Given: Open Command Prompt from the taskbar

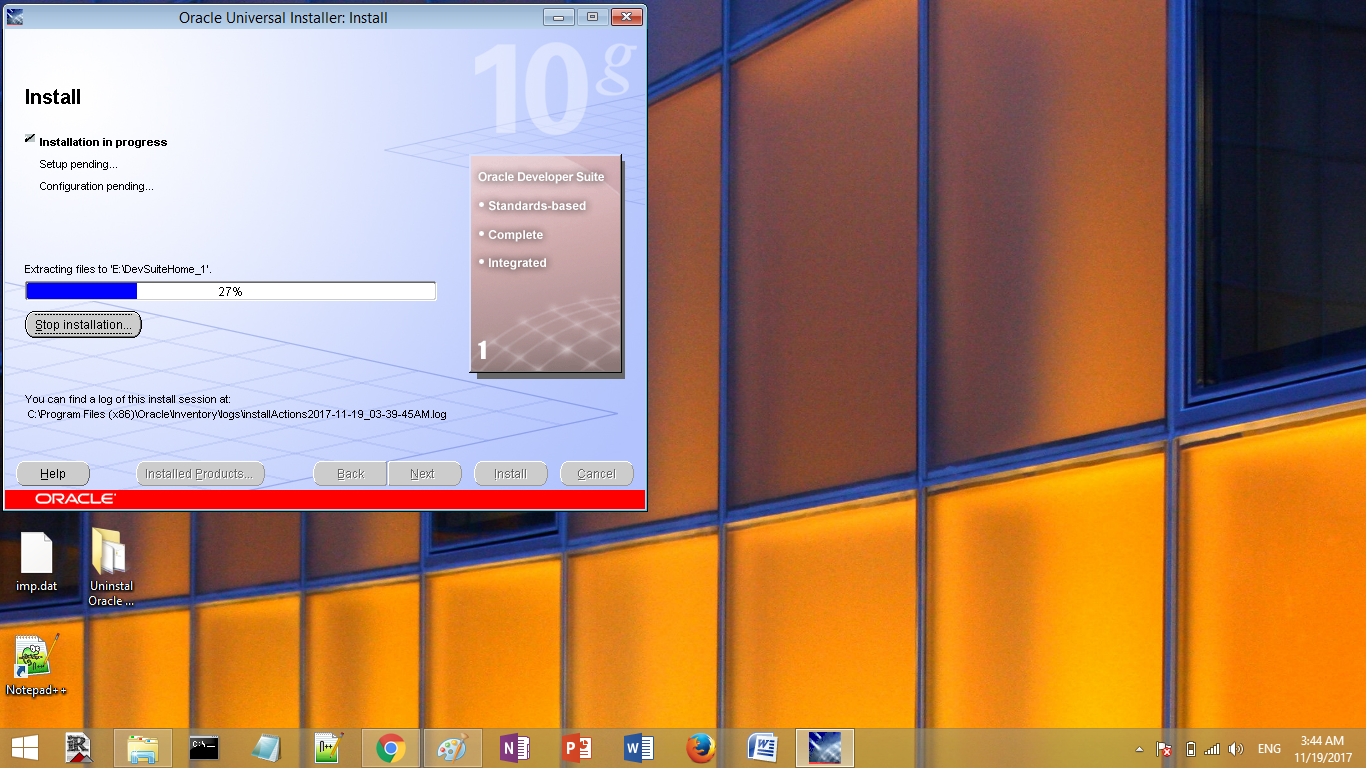Looking at the screenshot, I should (x=205, y=747).
